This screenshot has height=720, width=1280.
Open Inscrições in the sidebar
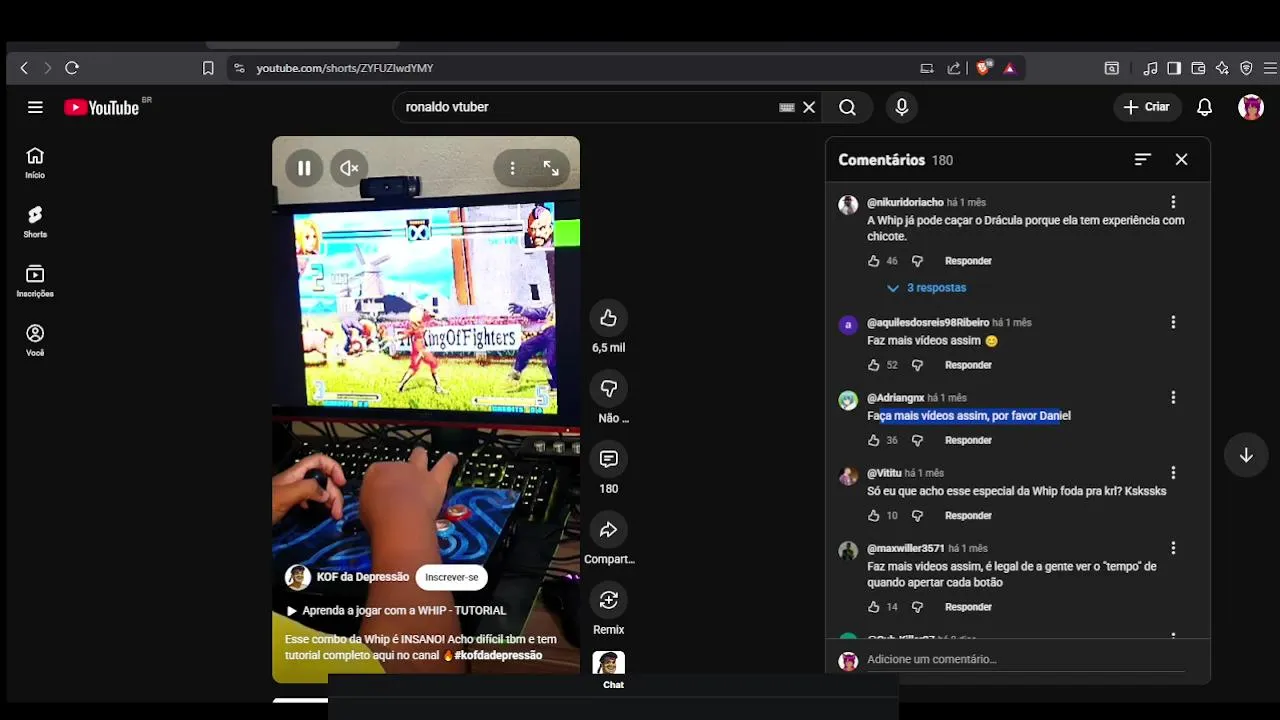pyautogui.click(x=35, y=281)
